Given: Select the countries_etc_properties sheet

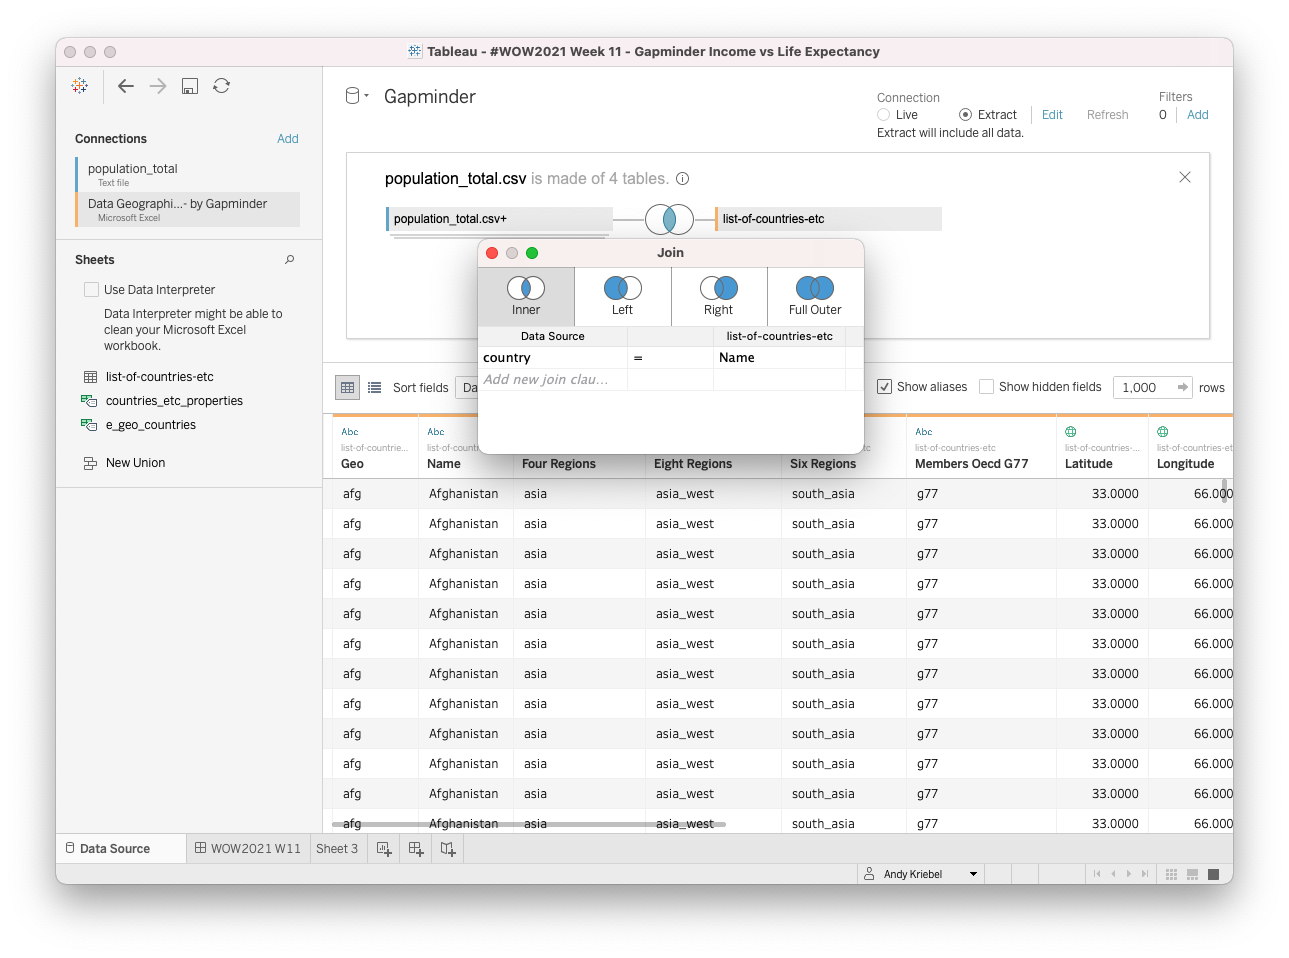Looking at the screenshot, I should coord(174,401).
